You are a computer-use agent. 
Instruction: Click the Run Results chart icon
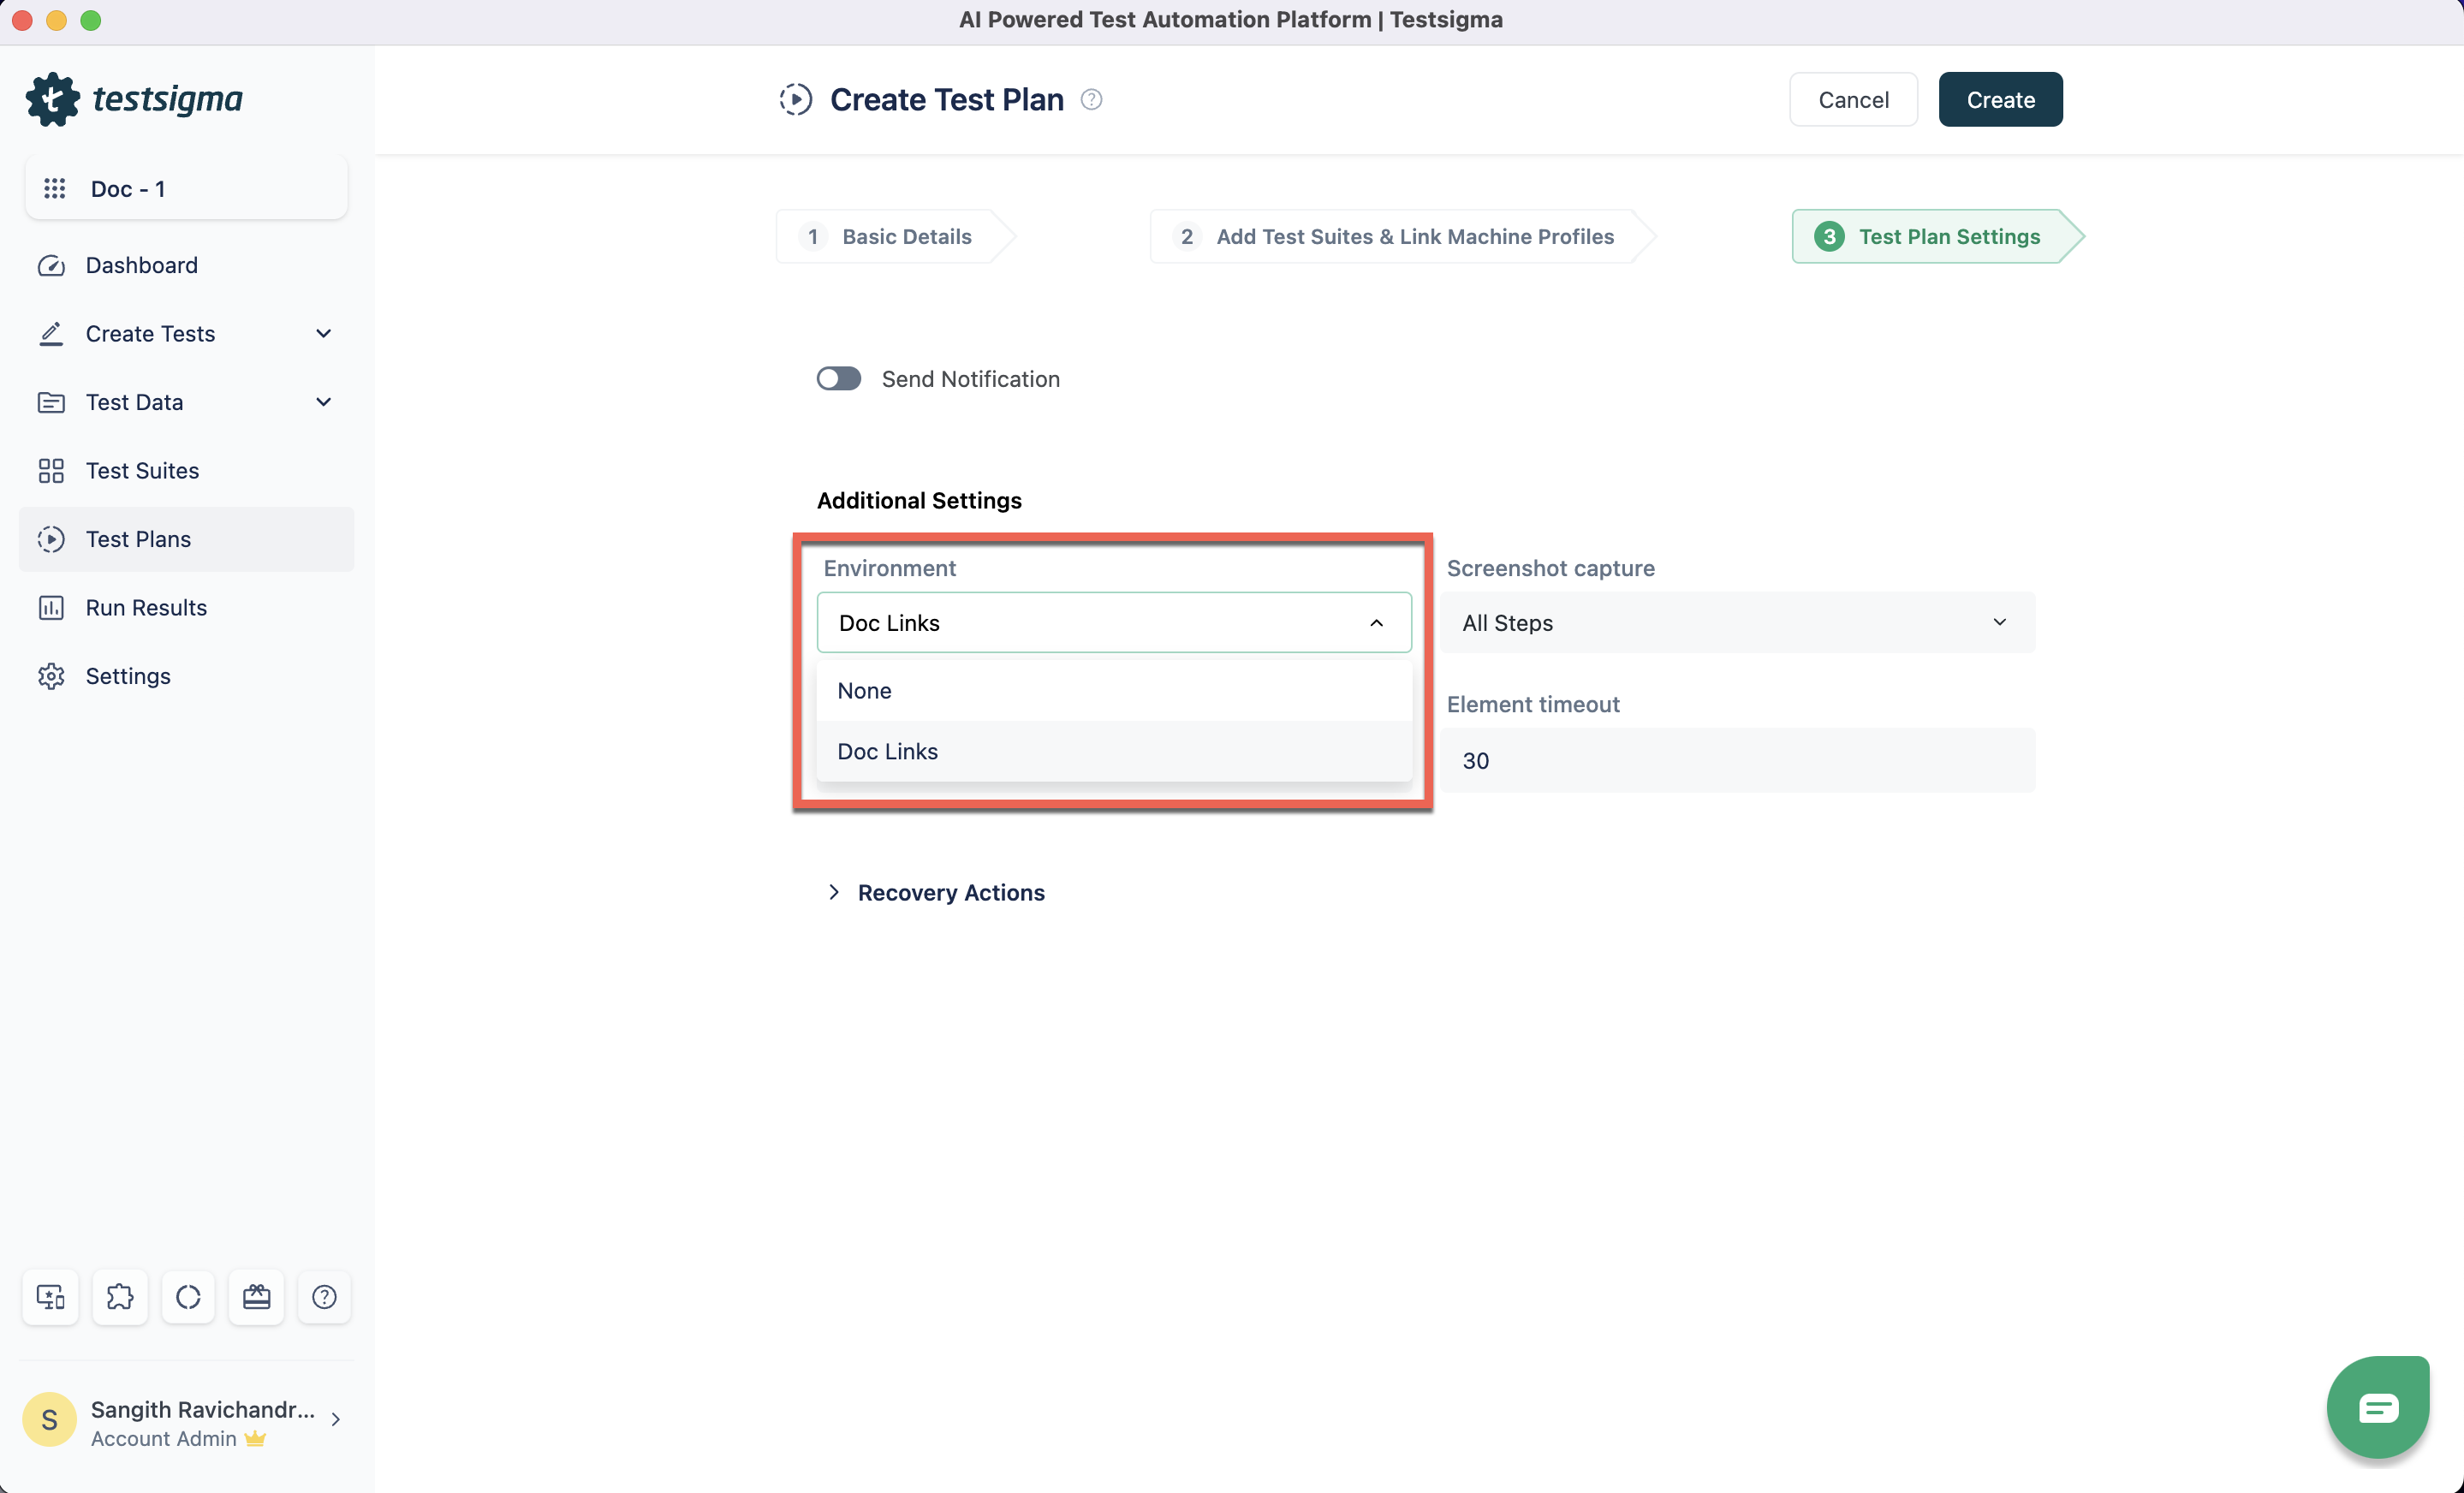pyautogui.click(x=51, y=608)
